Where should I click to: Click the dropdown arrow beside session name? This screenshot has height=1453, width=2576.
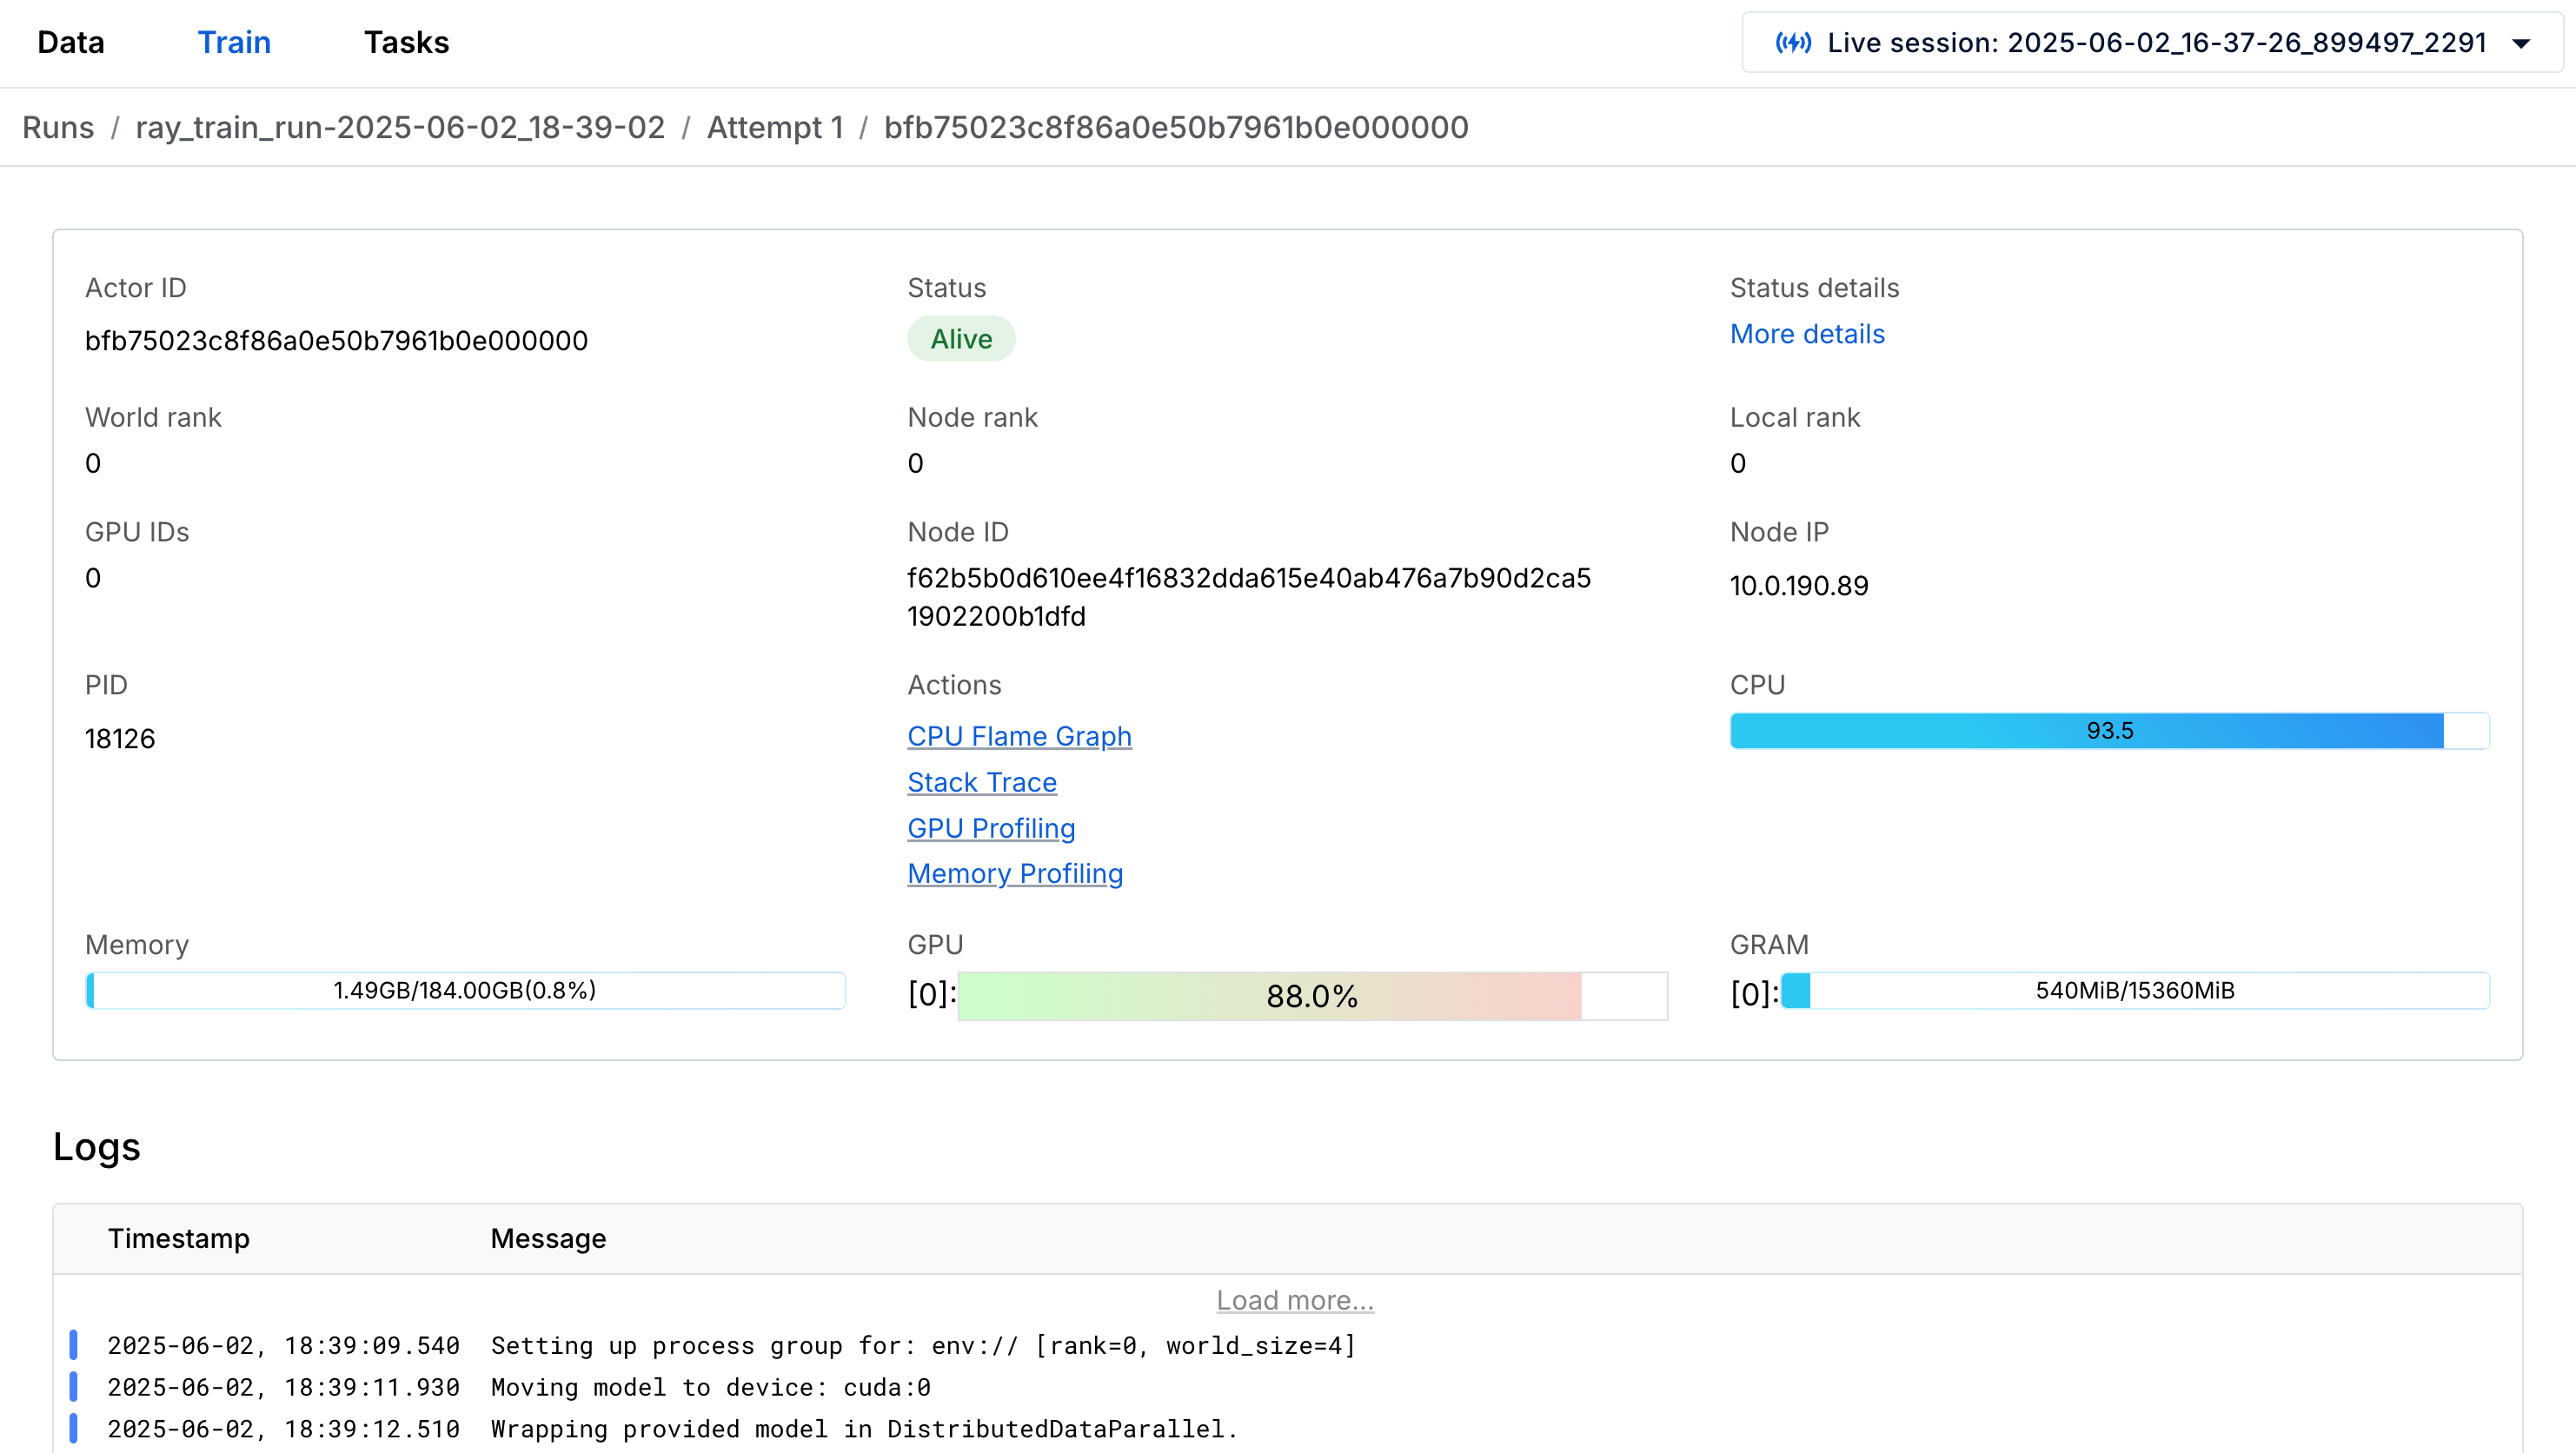click(x=2521, y=44)
